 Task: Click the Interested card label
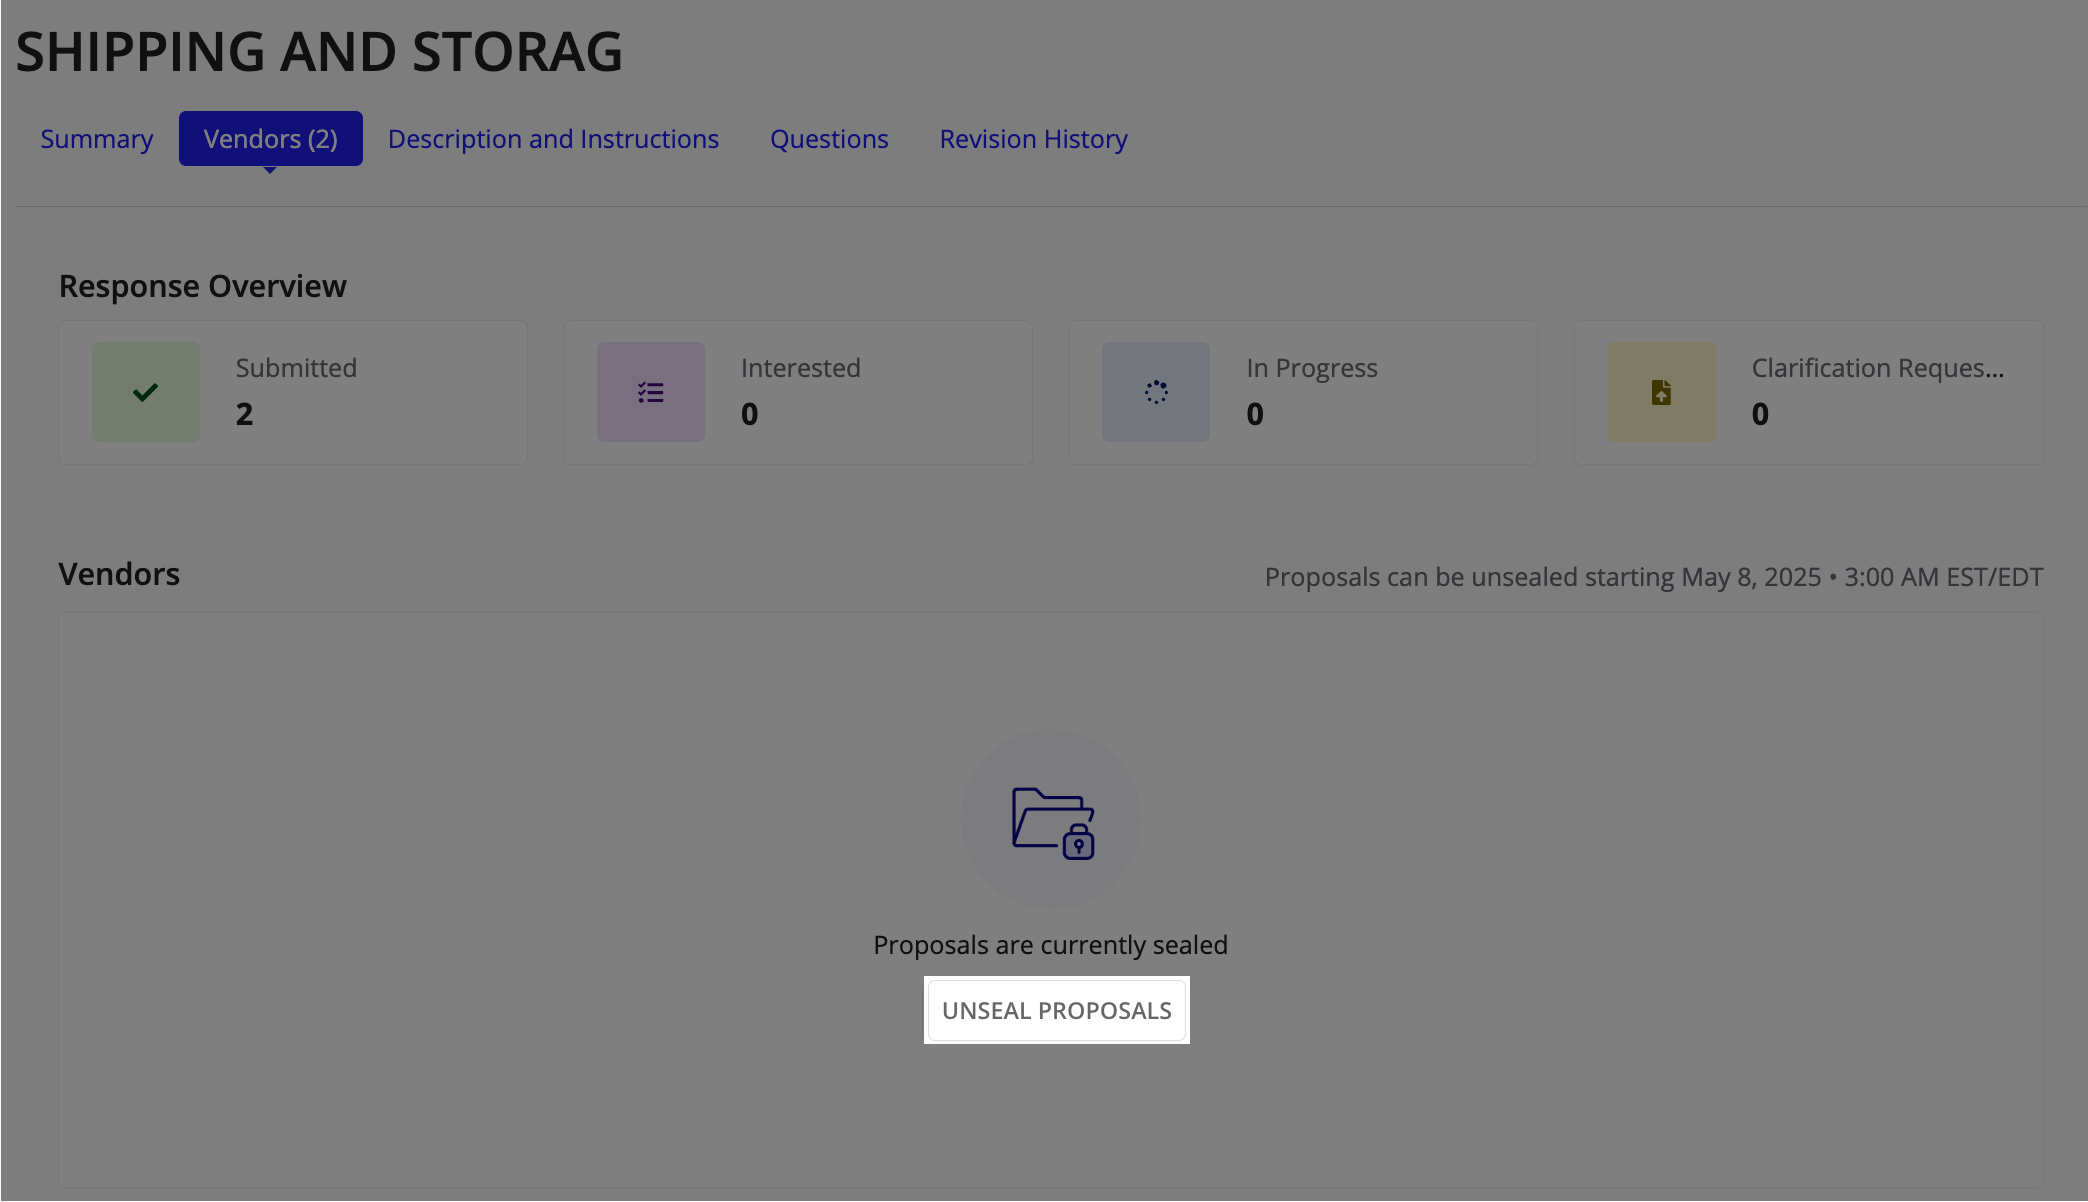coord(801,368)
